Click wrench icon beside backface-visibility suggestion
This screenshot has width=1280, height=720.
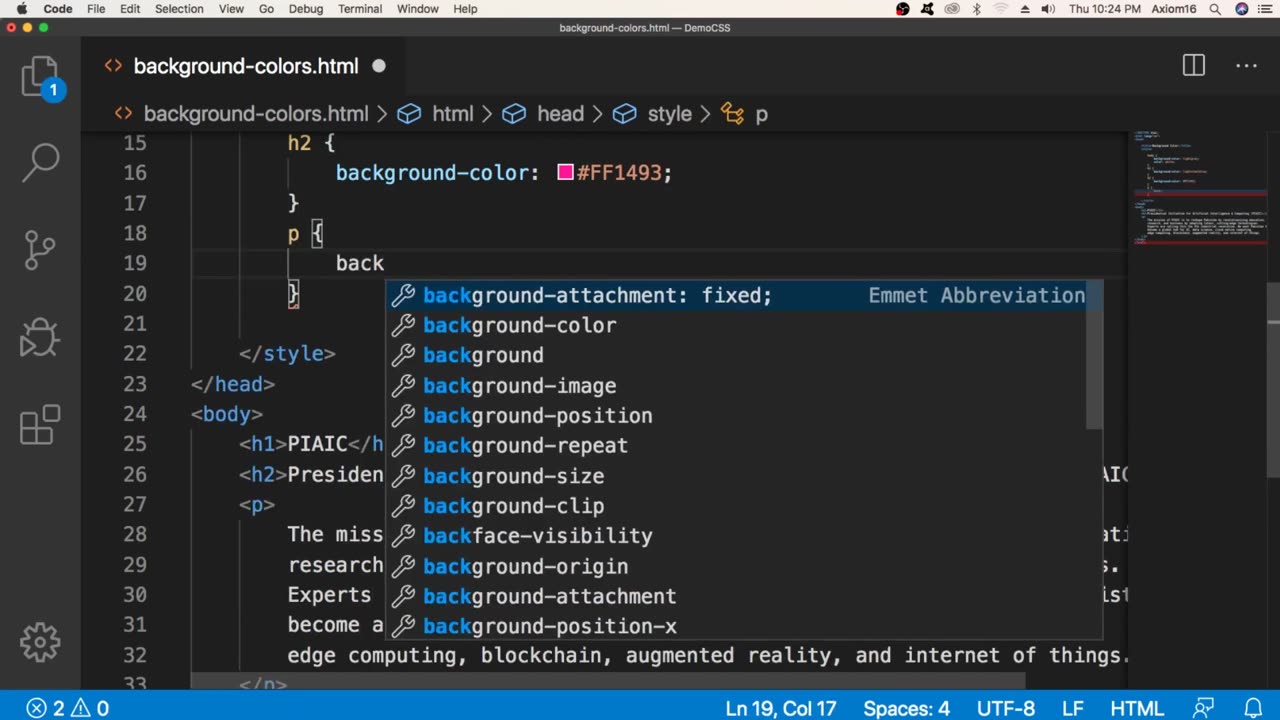pos(403,536)
